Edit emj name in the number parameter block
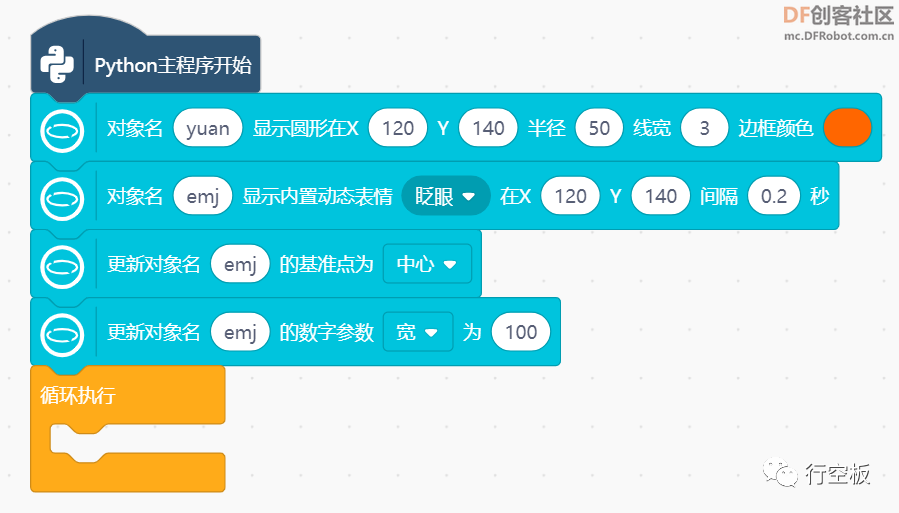Viewport: 899px width, 513px height. click(x=240, y=332)
